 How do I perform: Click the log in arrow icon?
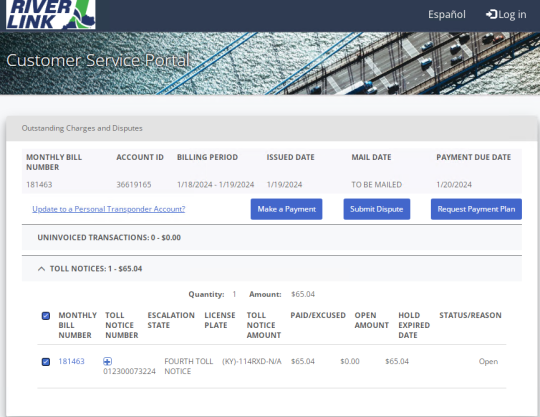tap(491, 14)
